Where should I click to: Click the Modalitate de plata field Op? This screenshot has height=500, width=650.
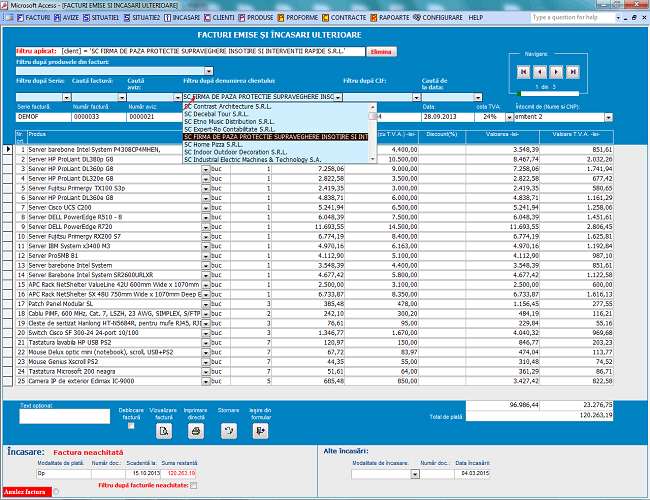(63, 474)
